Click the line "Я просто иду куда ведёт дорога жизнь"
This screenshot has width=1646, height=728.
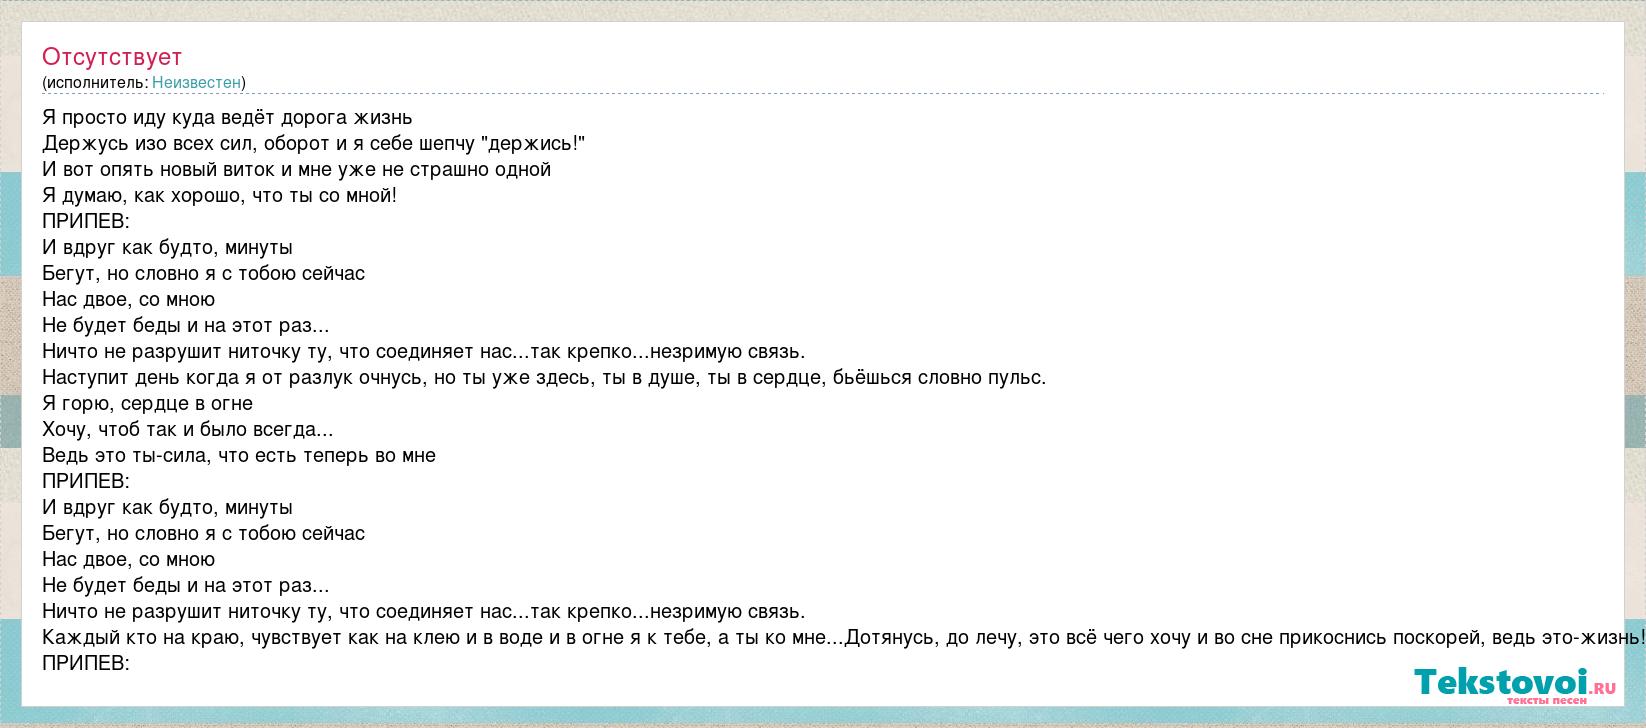tap(227, 118)
